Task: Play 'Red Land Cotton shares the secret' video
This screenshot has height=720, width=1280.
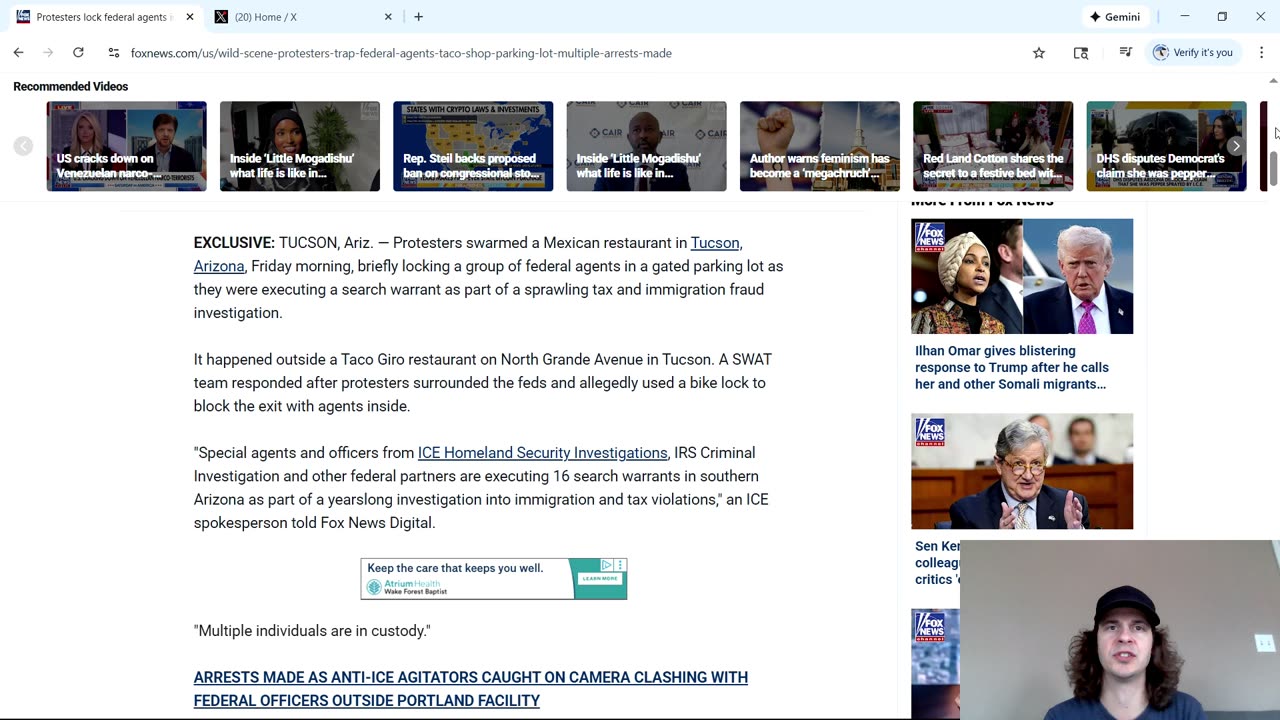Action: [x=993, y=146]
